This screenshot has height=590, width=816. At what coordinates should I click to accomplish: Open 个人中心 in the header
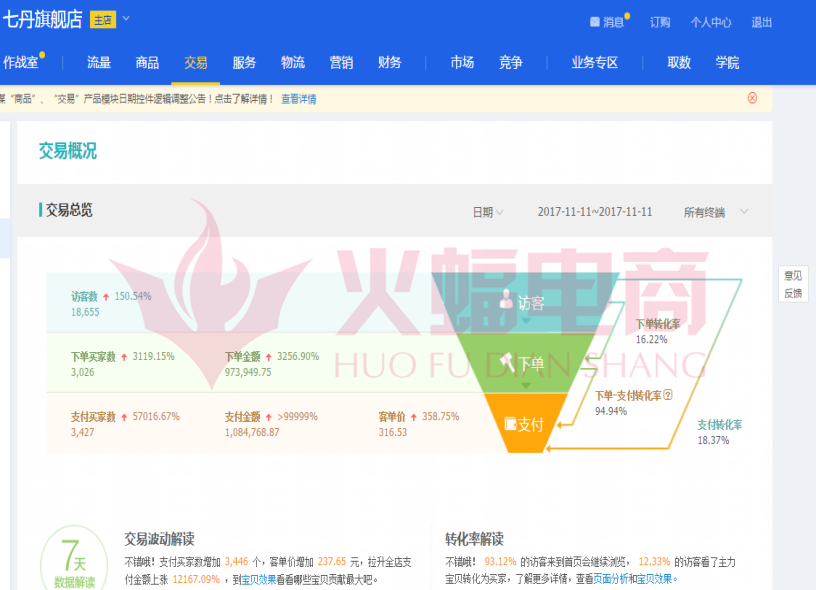tap(711, 22)
